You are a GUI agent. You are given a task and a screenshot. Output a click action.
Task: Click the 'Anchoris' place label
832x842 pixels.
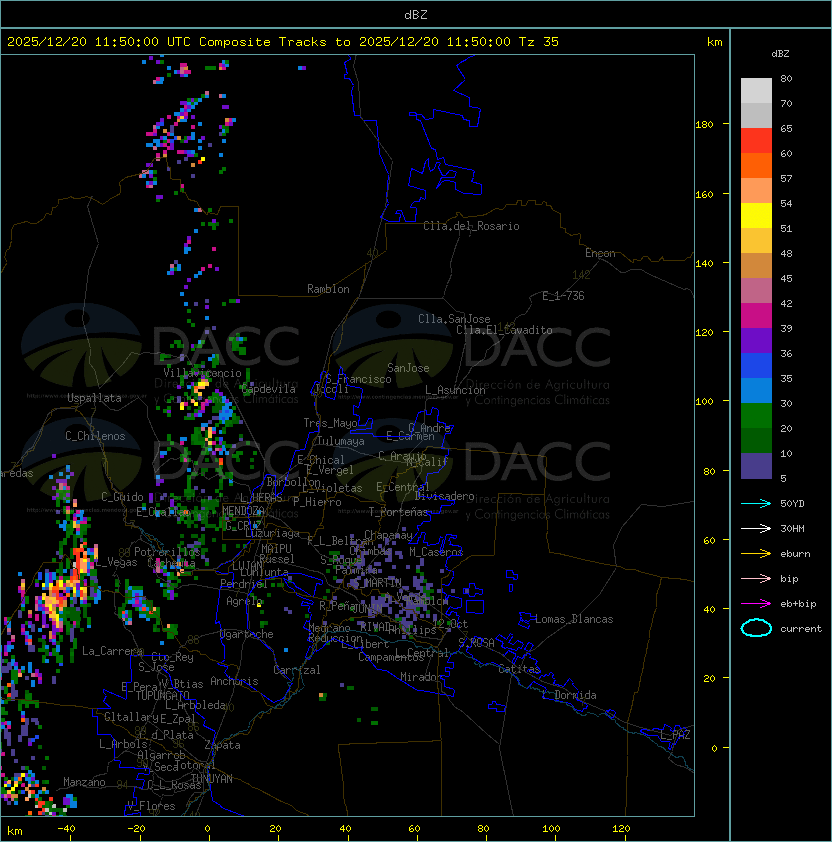(234, 681)
